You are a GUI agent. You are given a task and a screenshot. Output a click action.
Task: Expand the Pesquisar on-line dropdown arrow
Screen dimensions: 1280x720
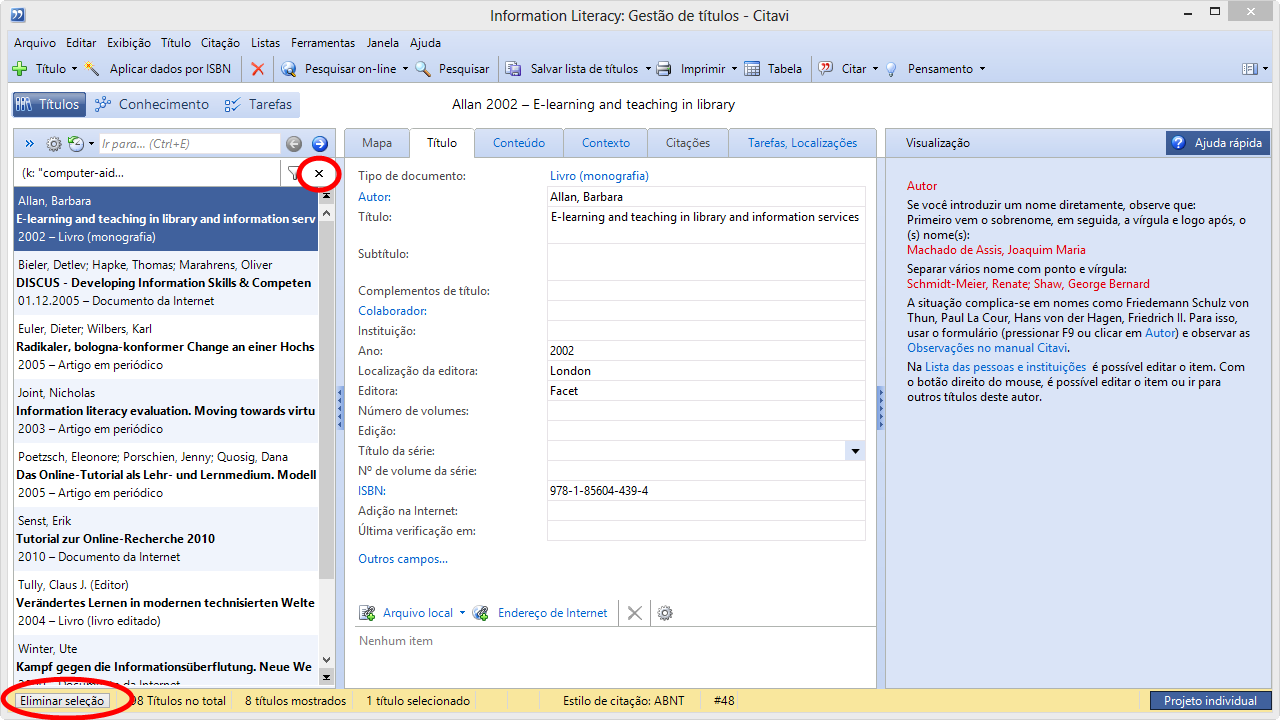[405, 69]
